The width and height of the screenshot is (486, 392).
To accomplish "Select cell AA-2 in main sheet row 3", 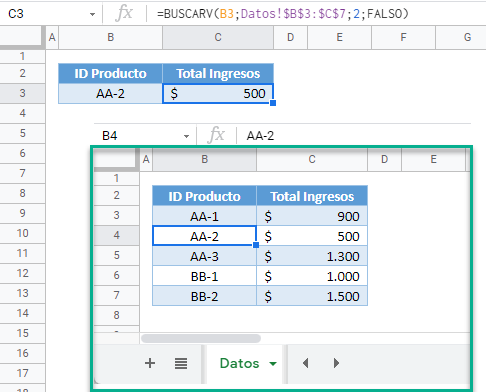I will point(110,93).
